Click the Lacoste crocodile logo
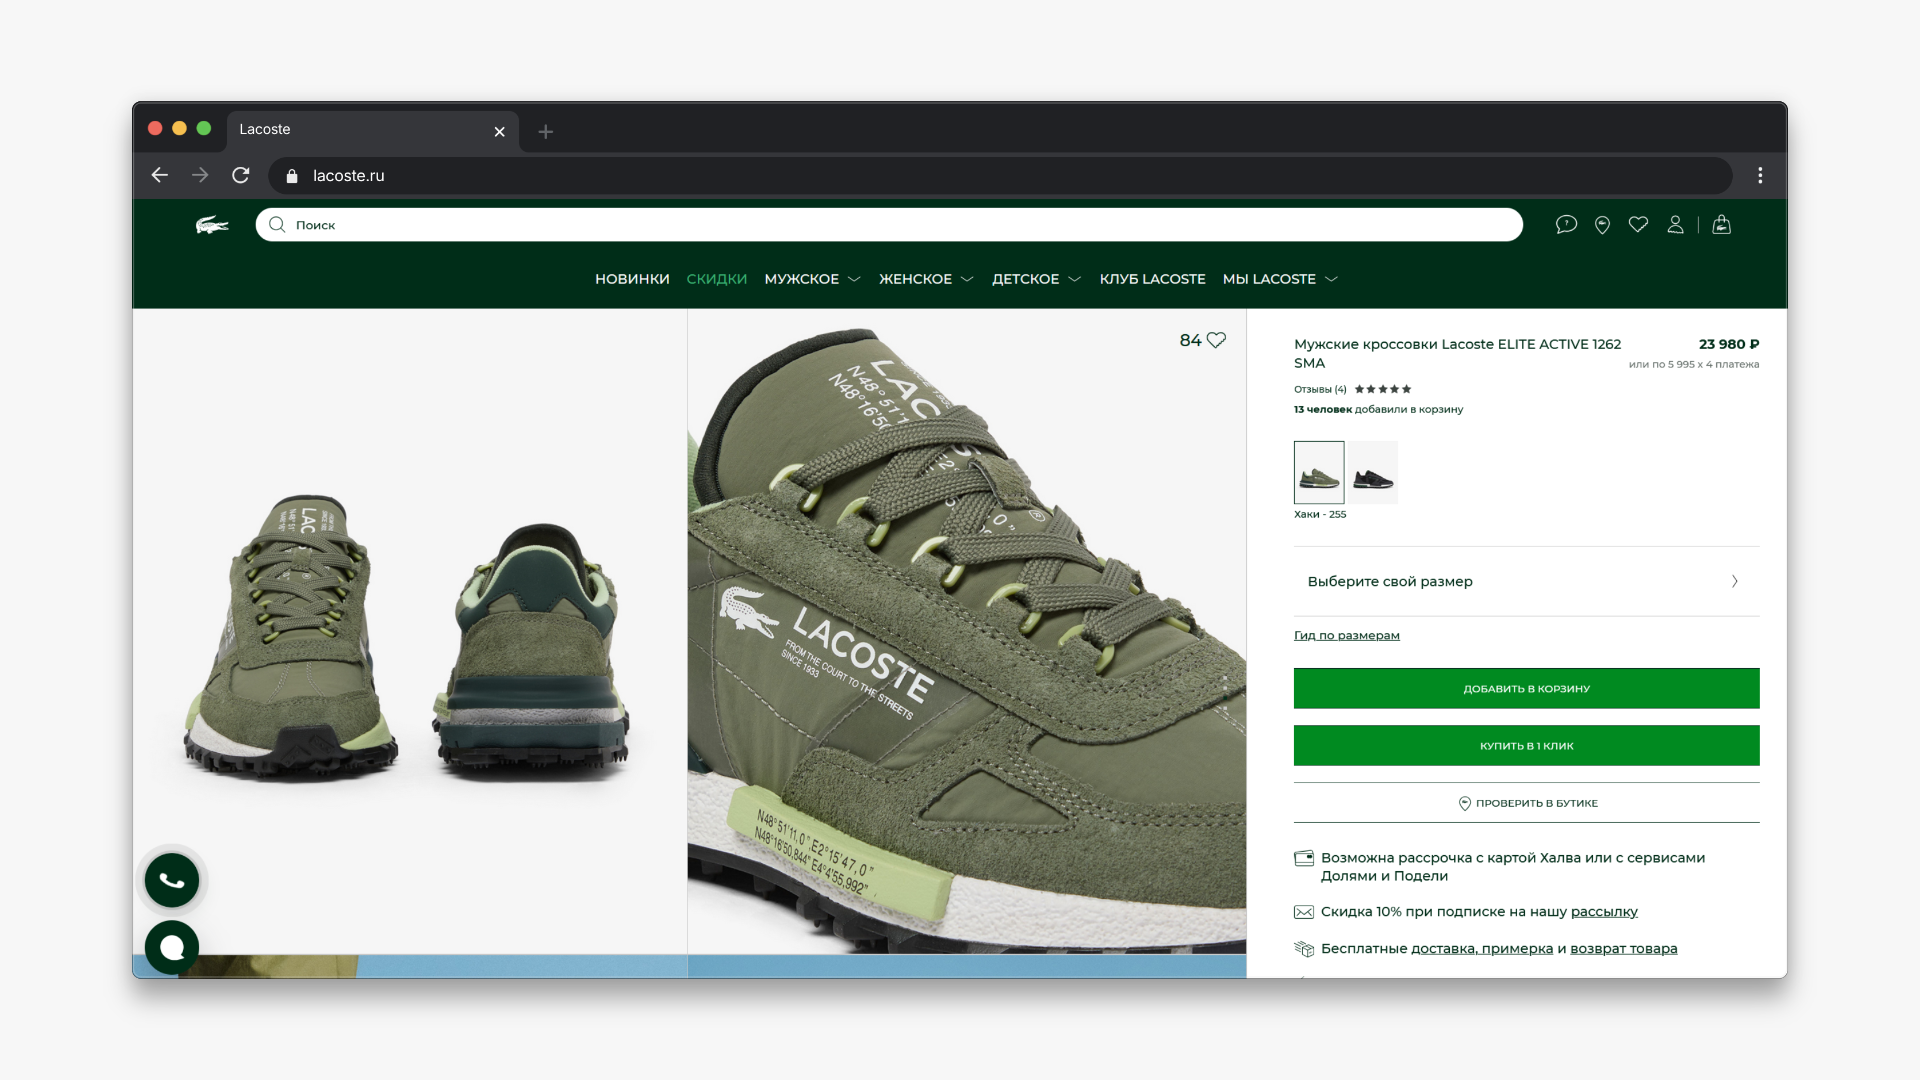The image size is (1920, 1080). pyautogui.click(x=212, y=225)
